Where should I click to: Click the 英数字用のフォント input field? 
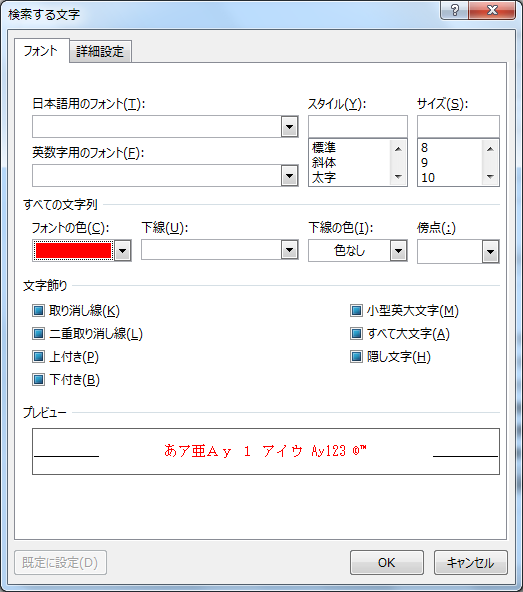pyautogui.click(x=157, y=176)
